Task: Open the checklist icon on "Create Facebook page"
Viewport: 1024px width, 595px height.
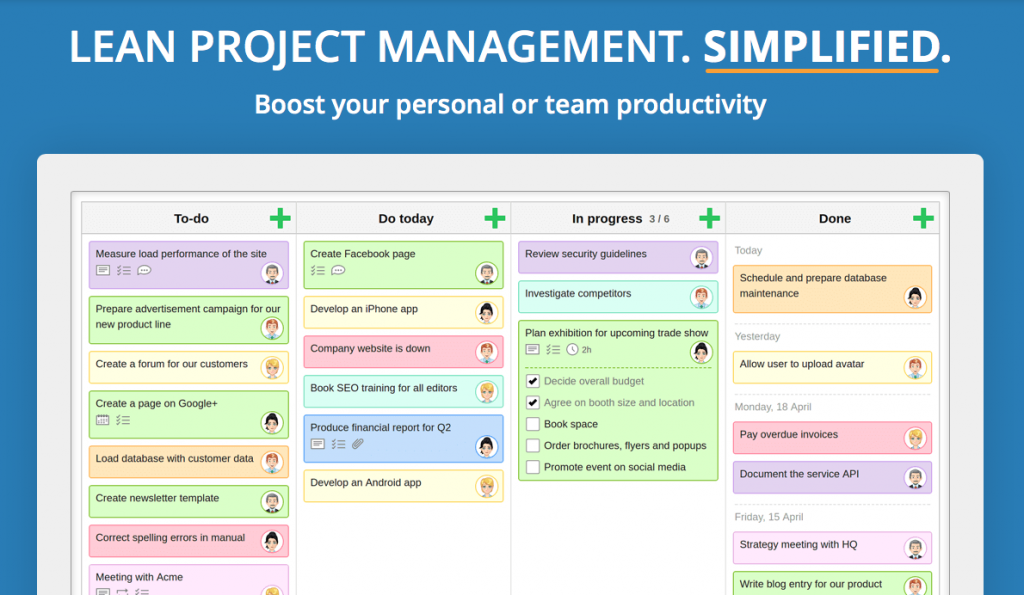Action: [x=318, y=270]
